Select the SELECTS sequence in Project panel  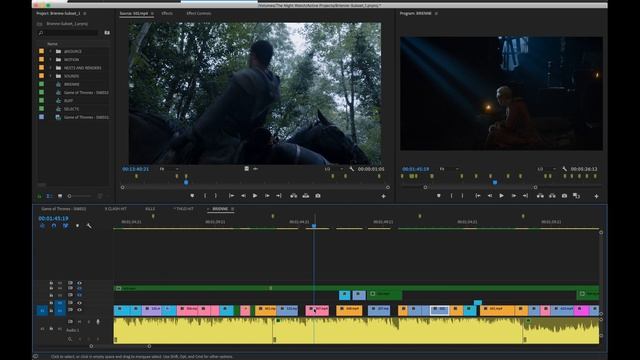pos(71,109)
